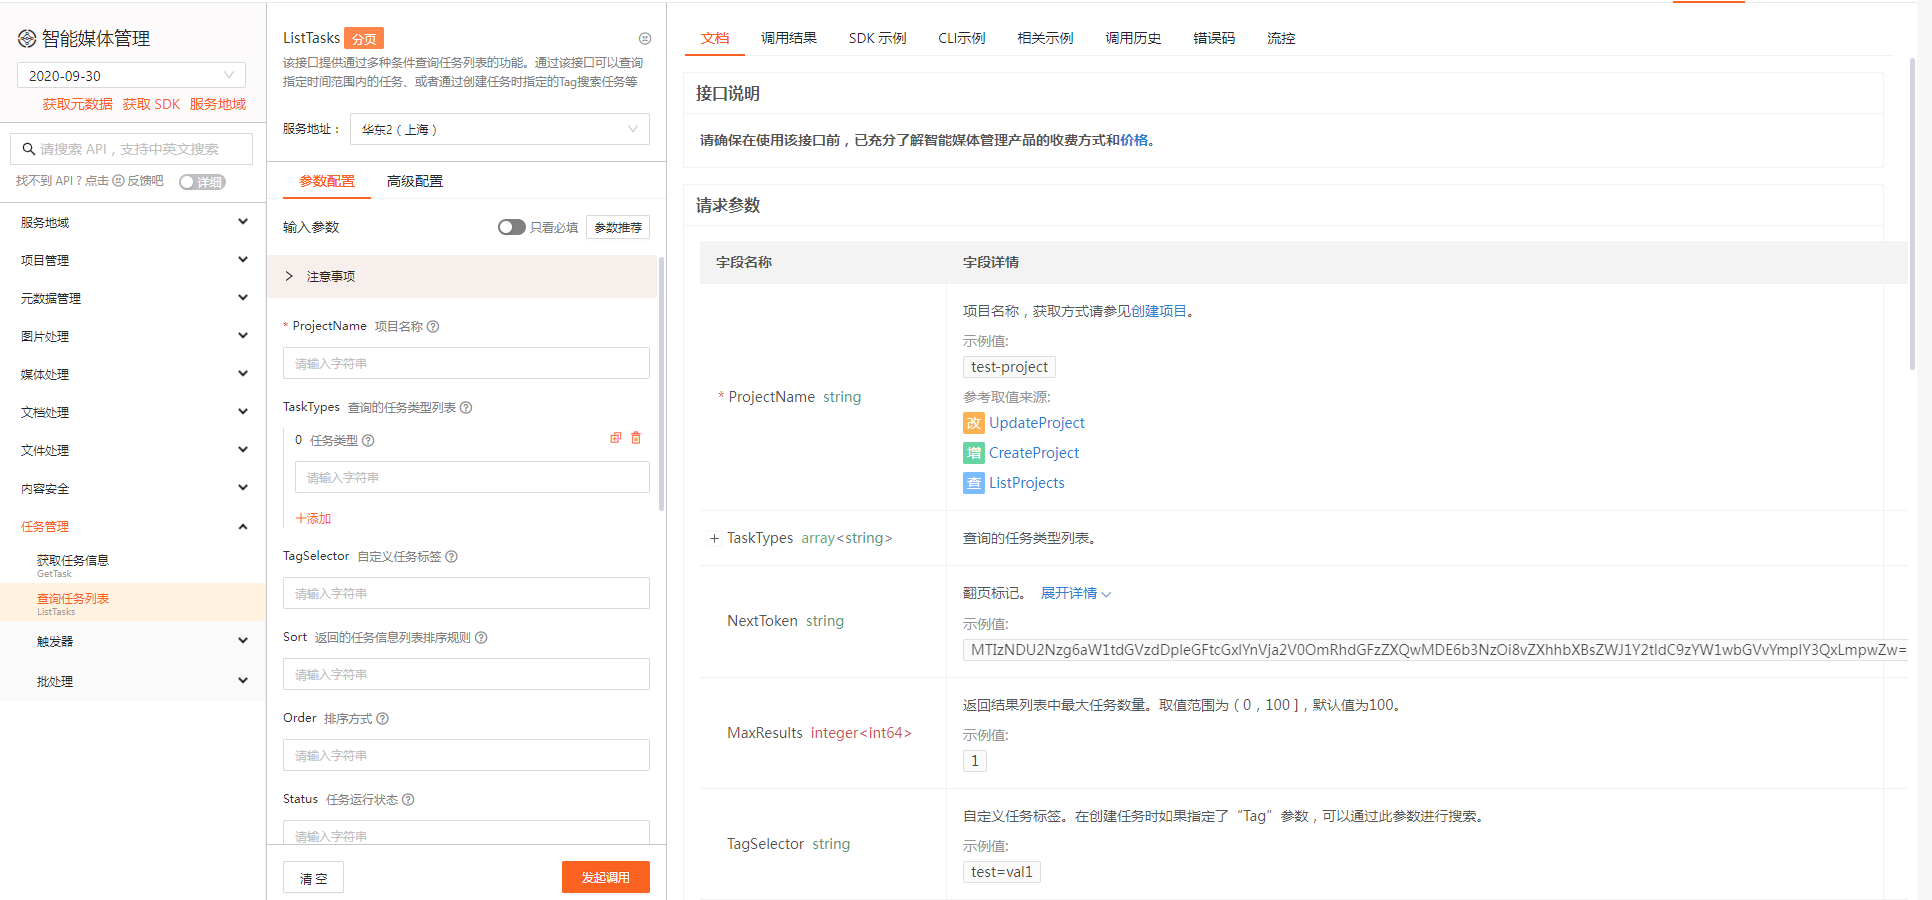Focus the API search input field
This screenshot has width=1932, height=900.
(x=131, y=149)
